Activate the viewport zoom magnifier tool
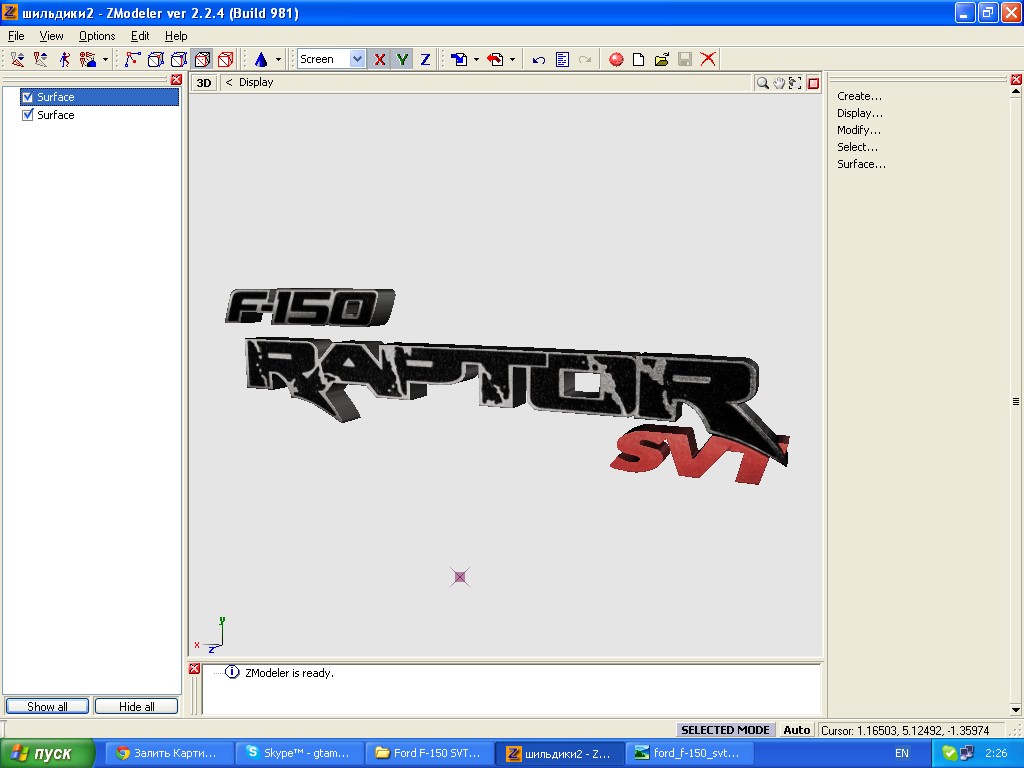 [762, 83]
